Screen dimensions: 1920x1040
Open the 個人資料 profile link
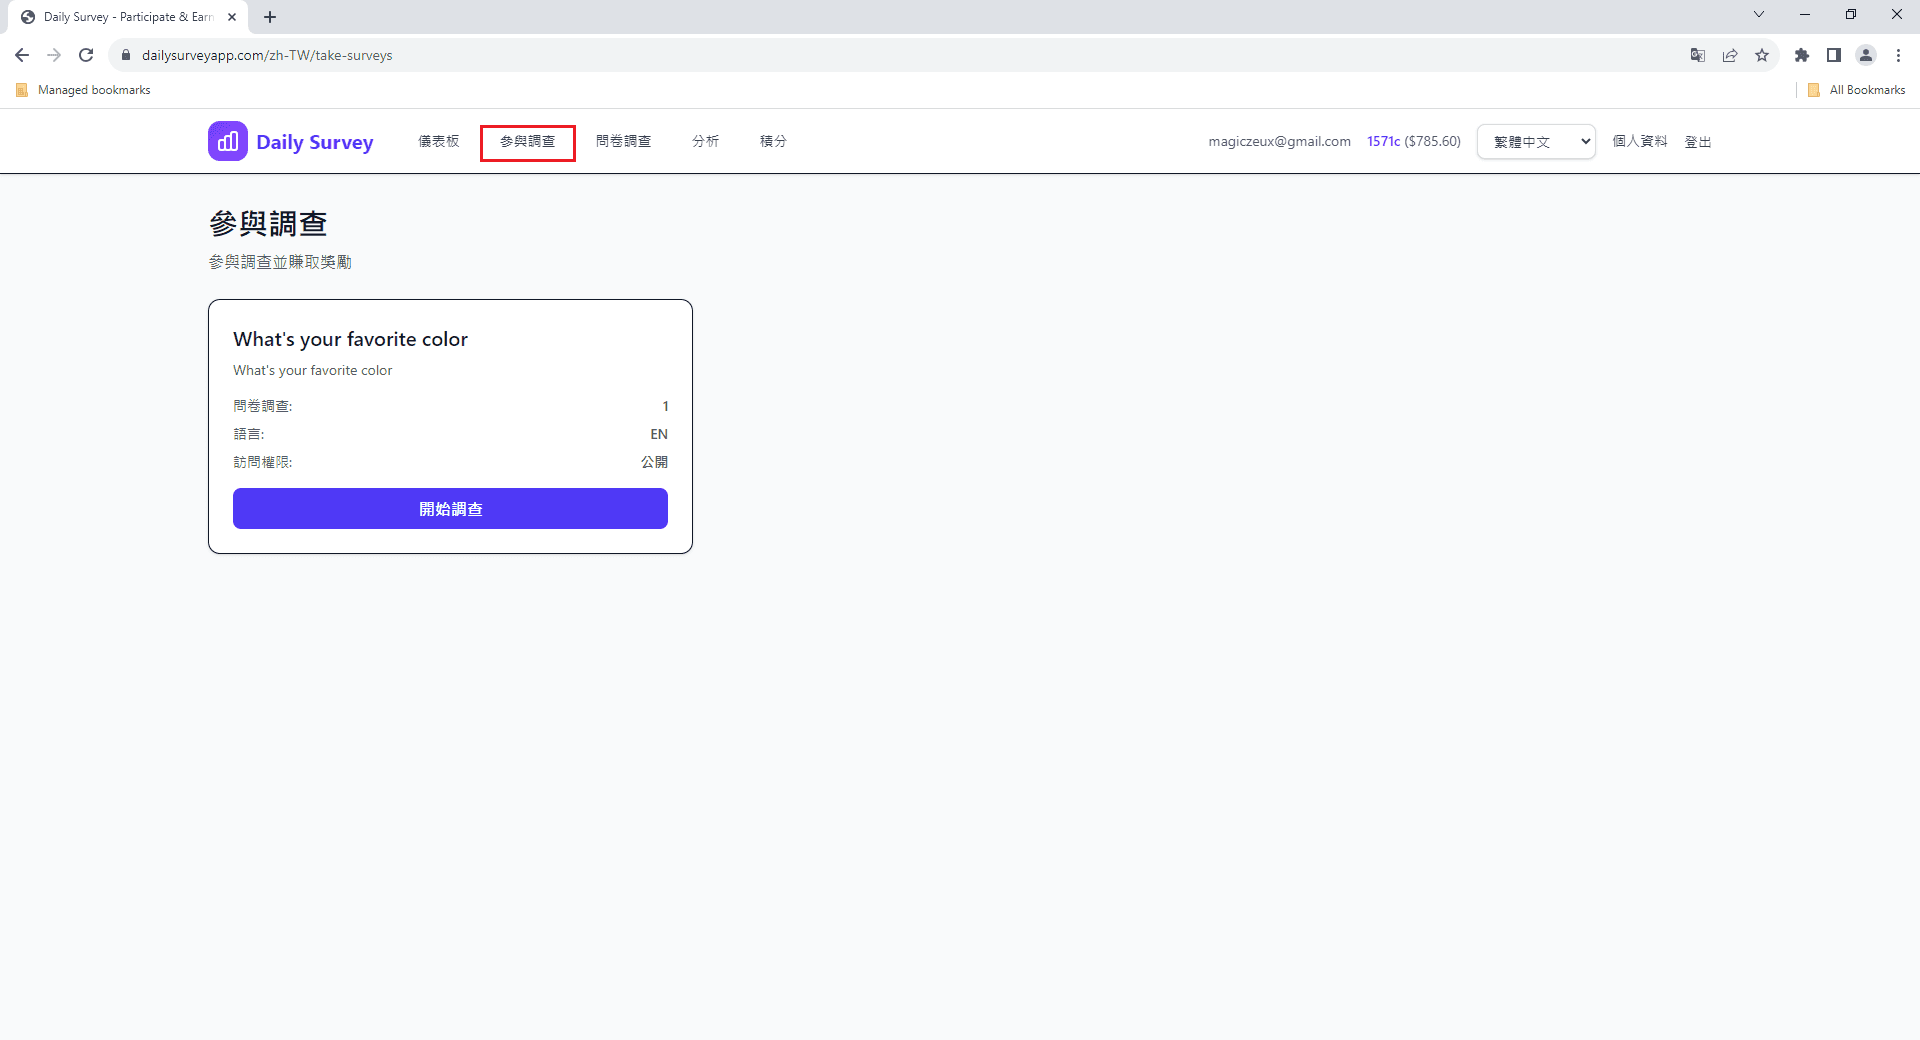1639,142
